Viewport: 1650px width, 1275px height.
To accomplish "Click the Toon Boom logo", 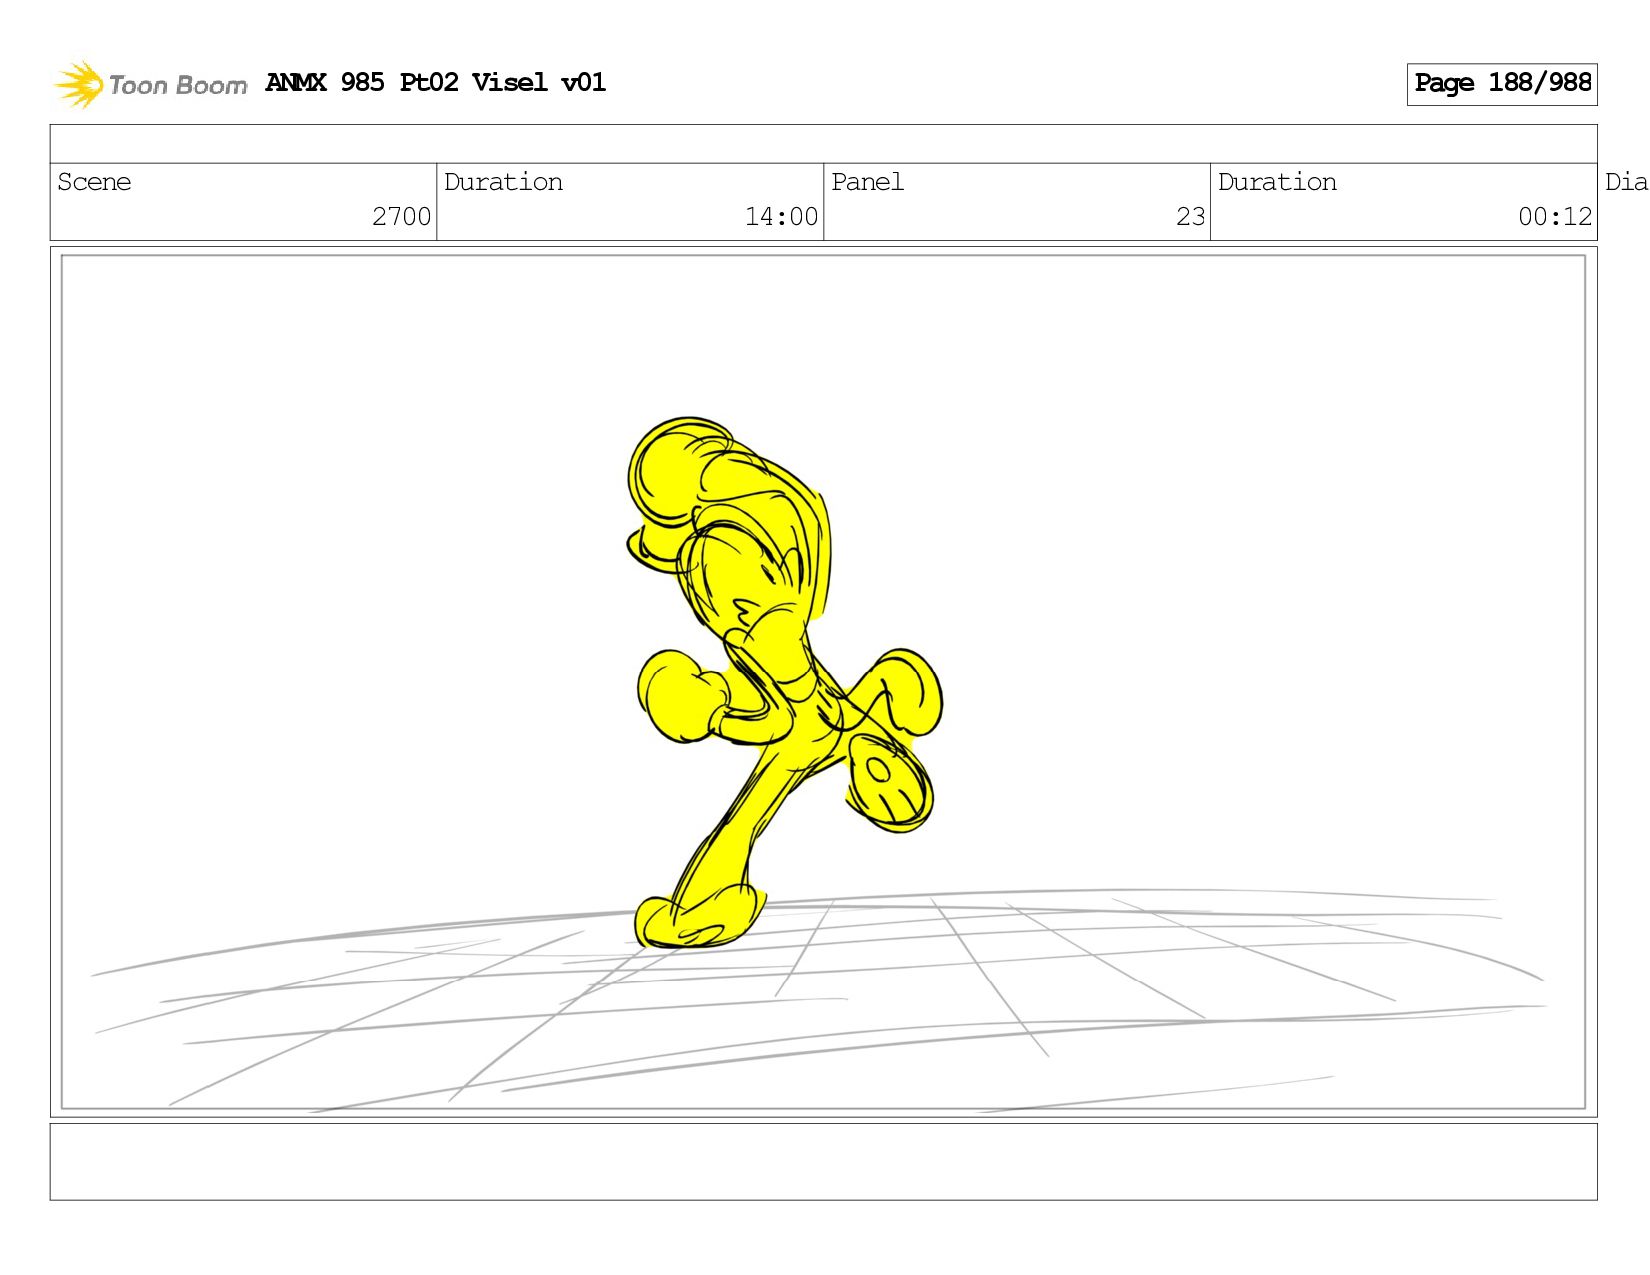I will [x=150, y=85].
